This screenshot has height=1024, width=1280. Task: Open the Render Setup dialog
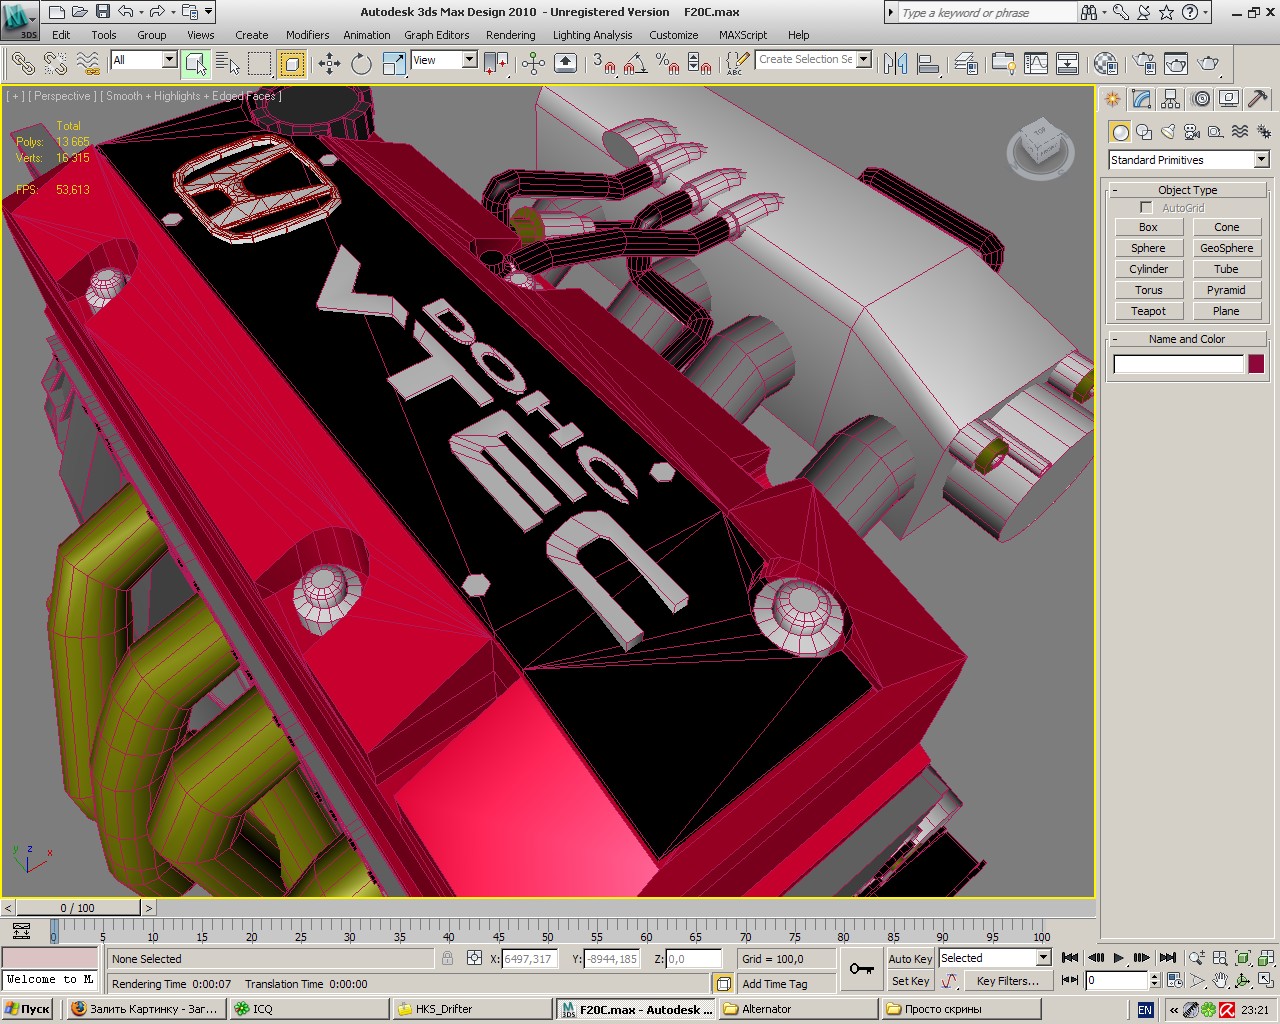(1144, 64)
